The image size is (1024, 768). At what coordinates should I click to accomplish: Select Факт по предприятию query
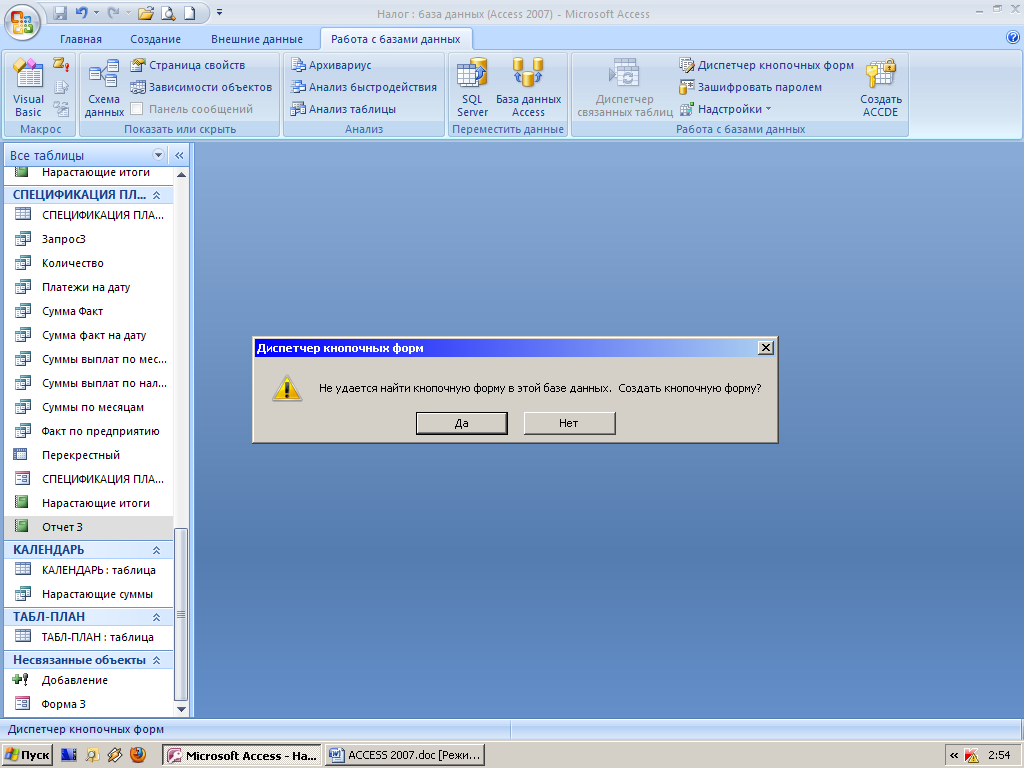tap(89, 431)
